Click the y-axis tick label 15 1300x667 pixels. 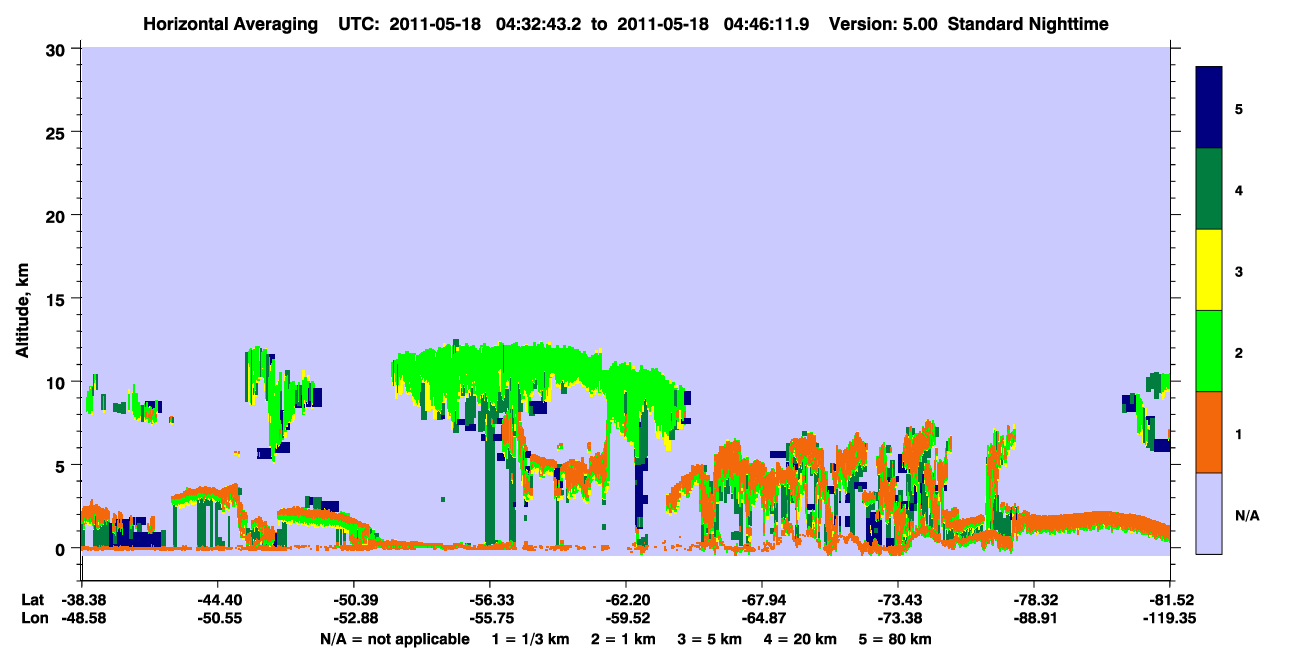58,298
